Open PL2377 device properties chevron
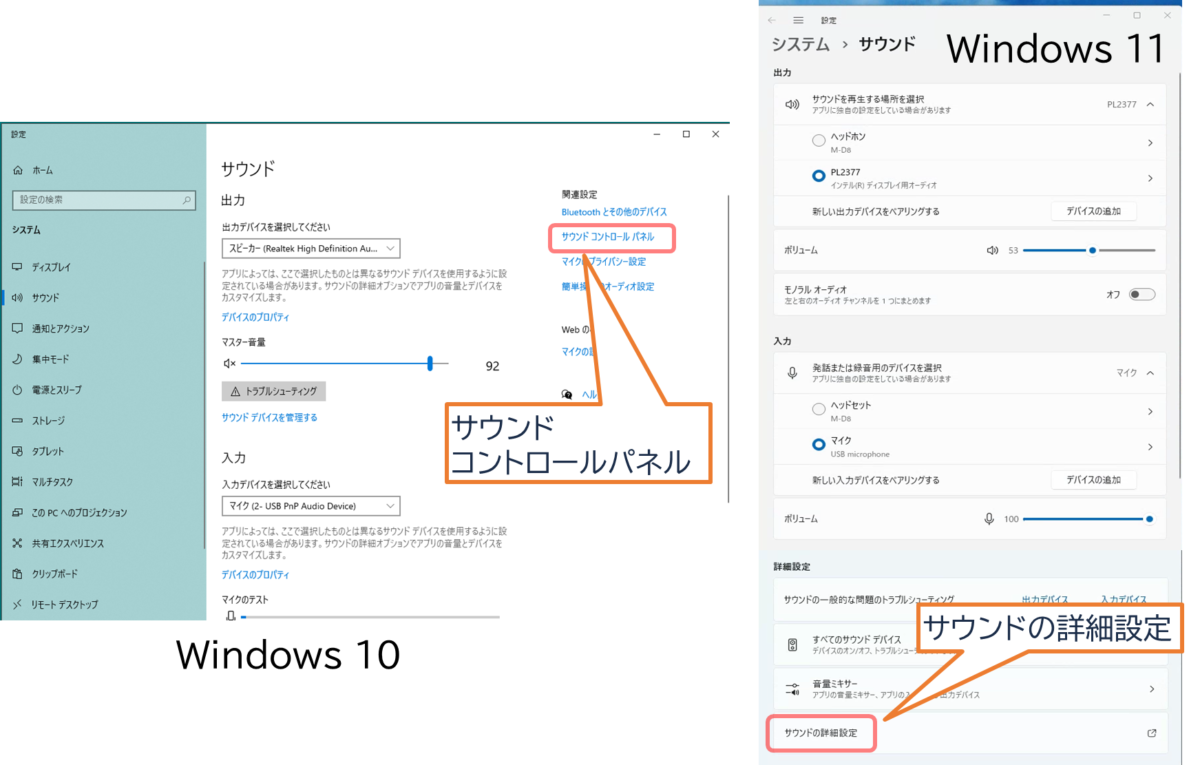Image resolution: width=1200 pixels, height=765 pixels. tap(1151, 178)
